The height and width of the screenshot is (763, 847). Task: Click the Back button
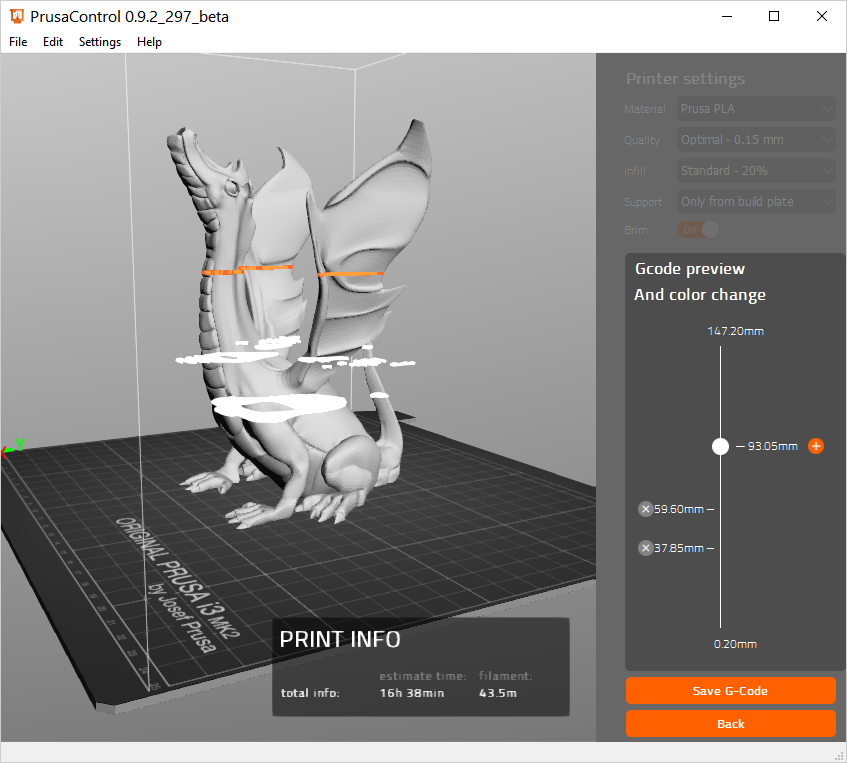[x=730, y=724]
